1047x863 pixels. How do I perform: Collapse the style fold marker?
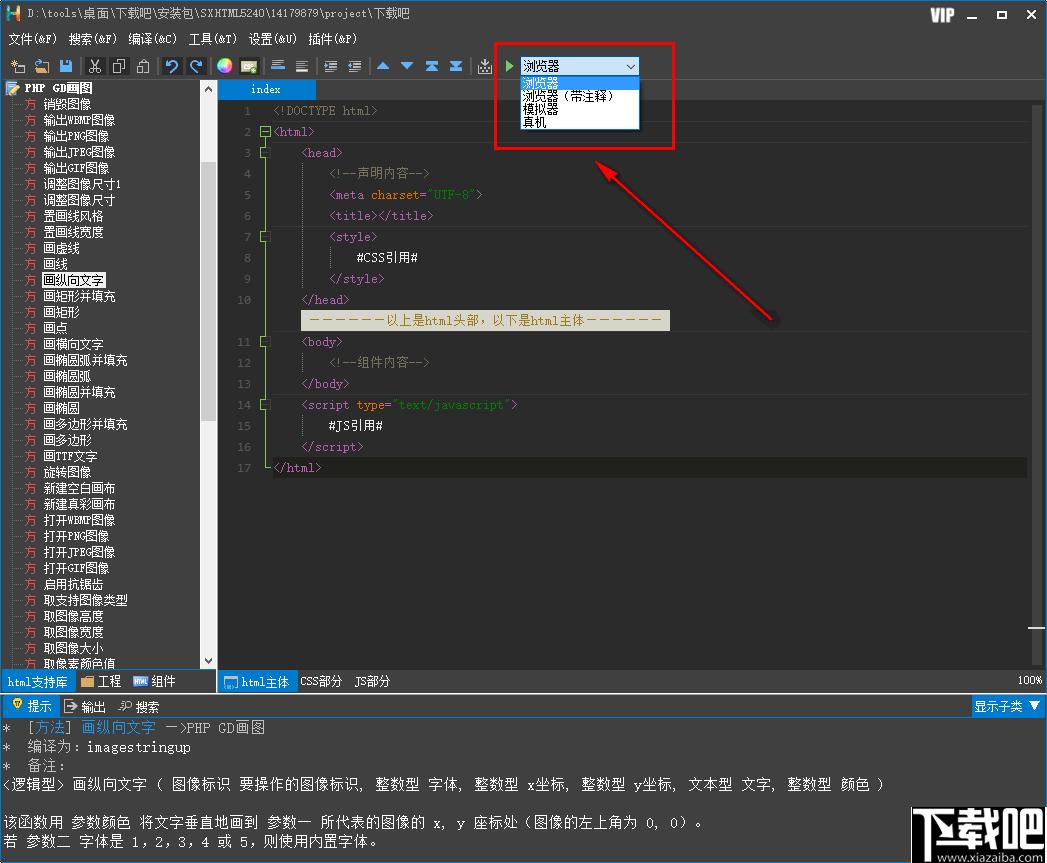(x=265, y=236)
